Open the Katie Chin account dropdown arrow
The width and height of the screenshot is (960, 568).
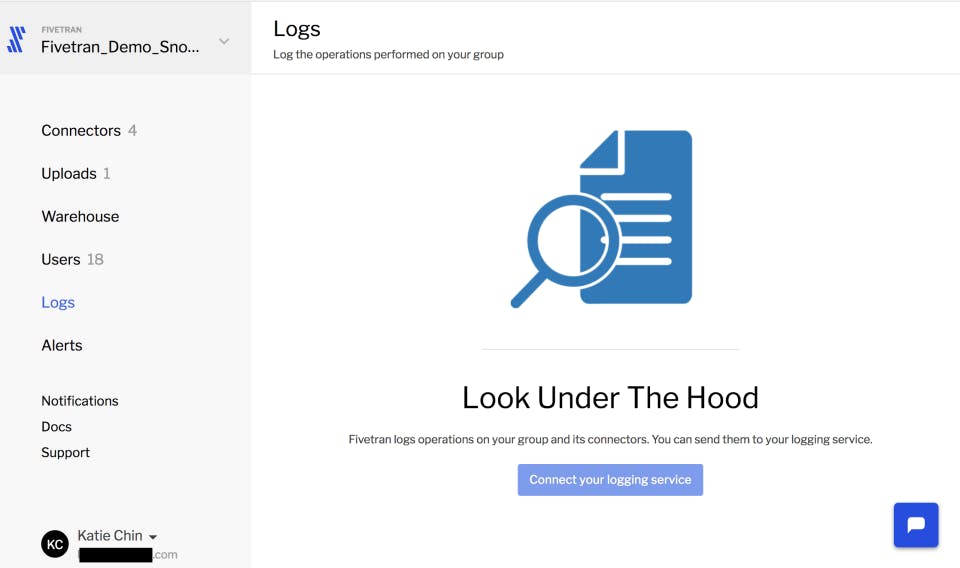coord(153,537)
